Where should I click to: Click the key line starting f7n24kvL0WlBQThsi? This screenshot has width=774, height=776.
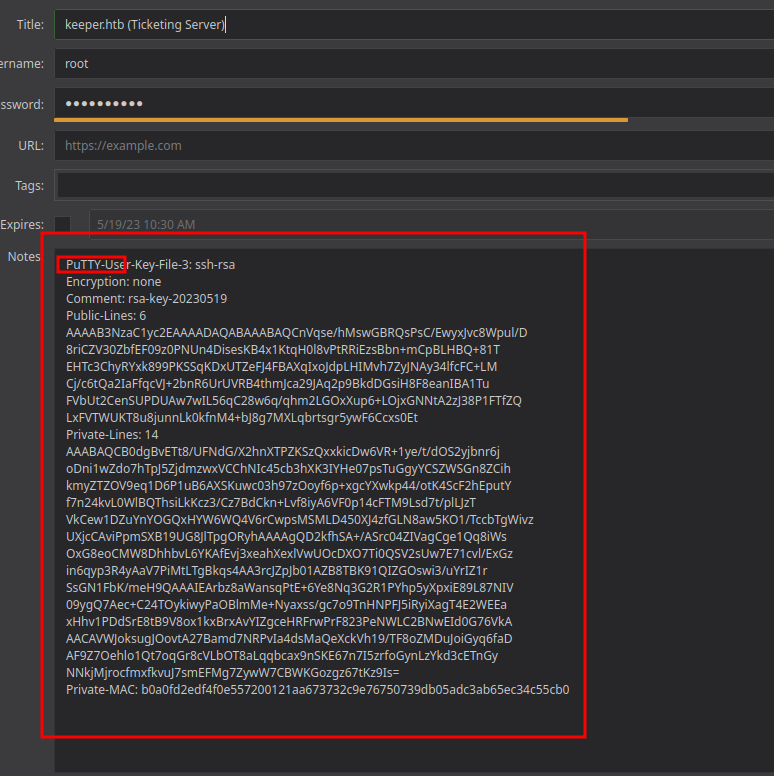pos(271,502)
